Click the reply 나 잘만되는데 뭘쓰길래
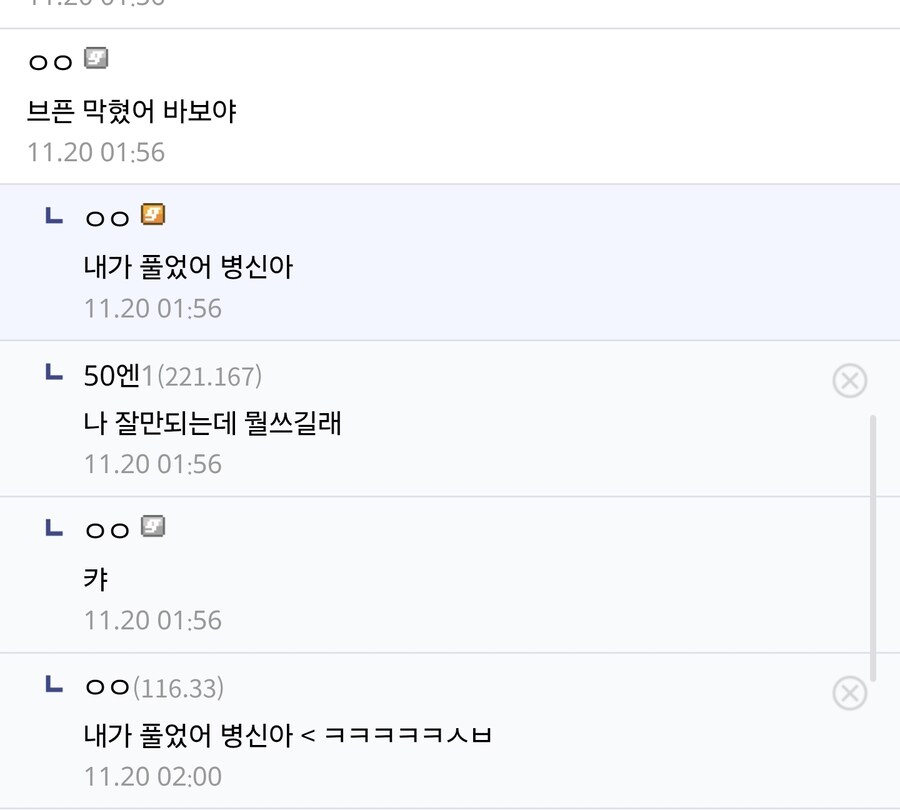This screenshot has height=810, width=900. pos(211,423)
